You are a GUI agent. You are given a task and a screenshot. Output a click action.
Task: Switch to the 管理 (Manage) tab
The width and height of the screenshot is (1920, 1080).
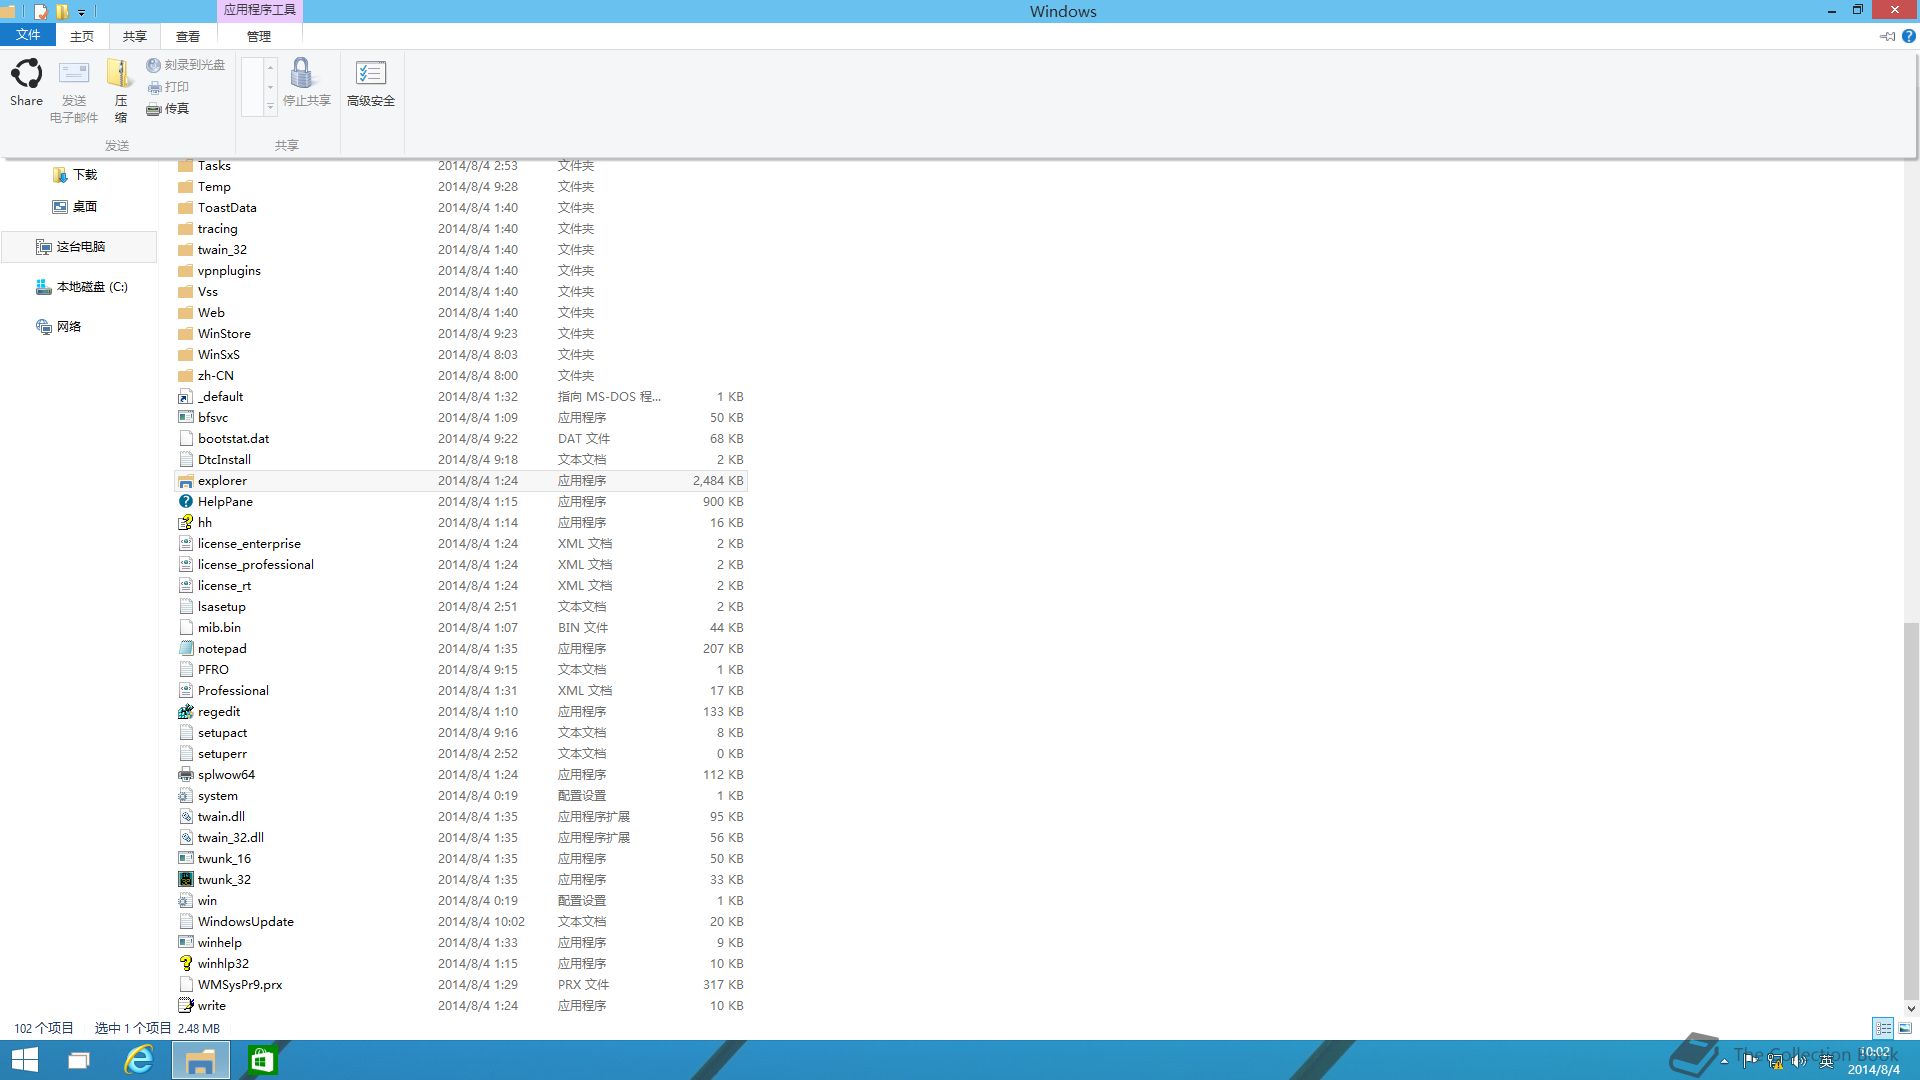(259, 36)
